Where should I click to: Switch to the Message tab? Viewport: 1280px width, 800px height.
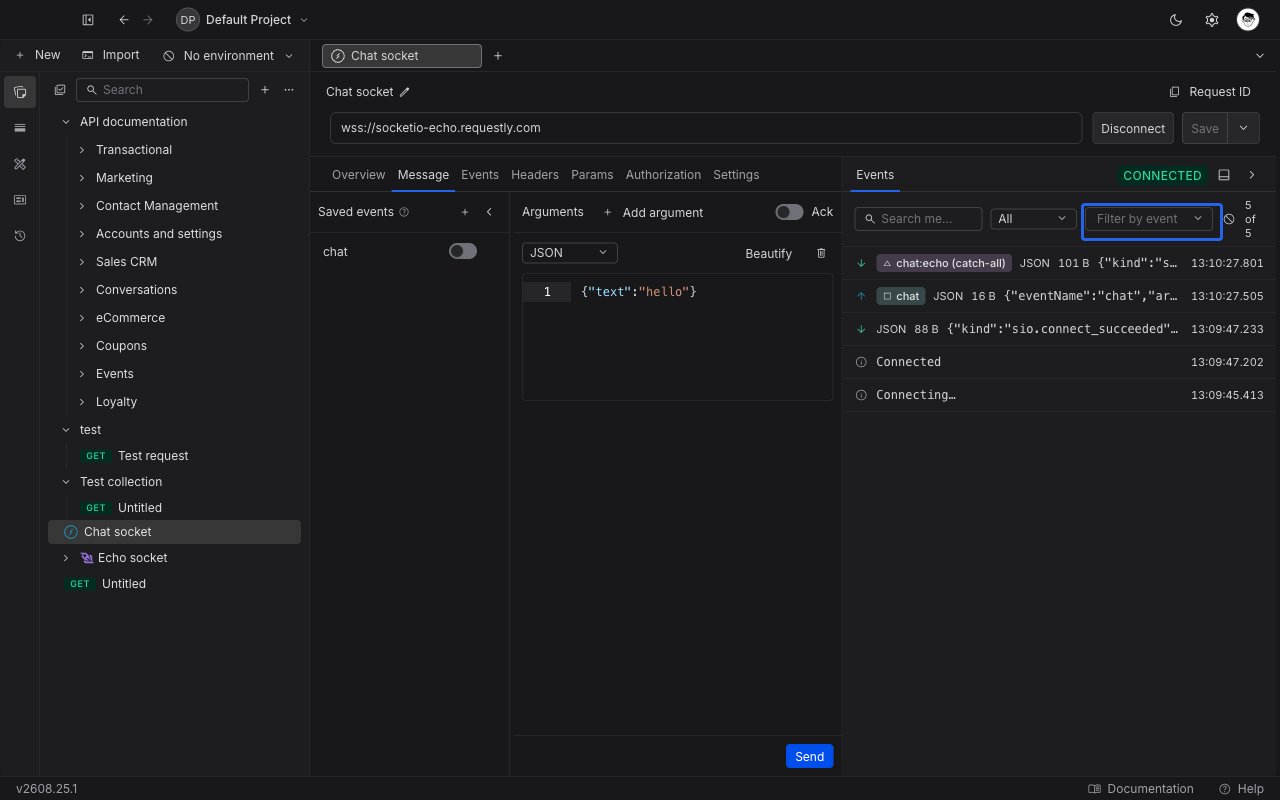(x=423, y=174)
